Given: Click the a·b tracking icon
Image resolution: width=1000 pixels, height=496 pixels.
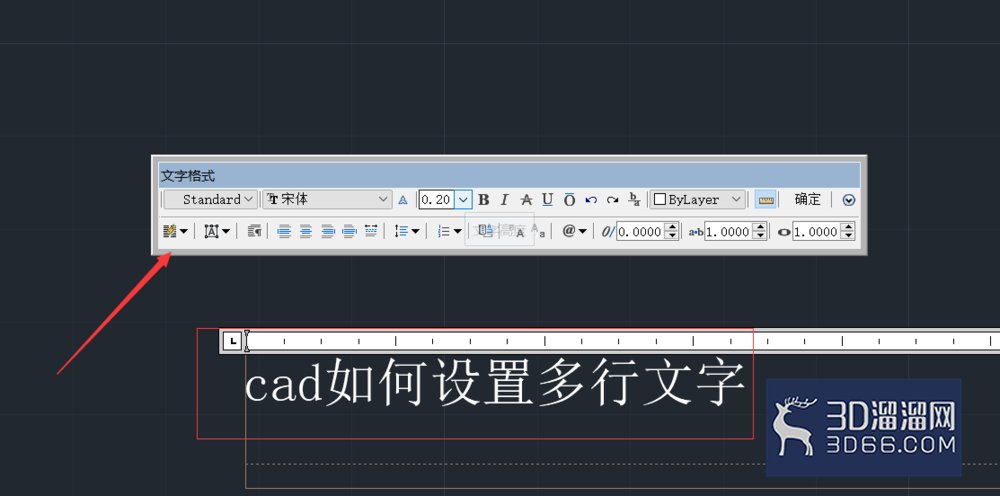Looking at the screenshot, I should (x=696, y=232).
